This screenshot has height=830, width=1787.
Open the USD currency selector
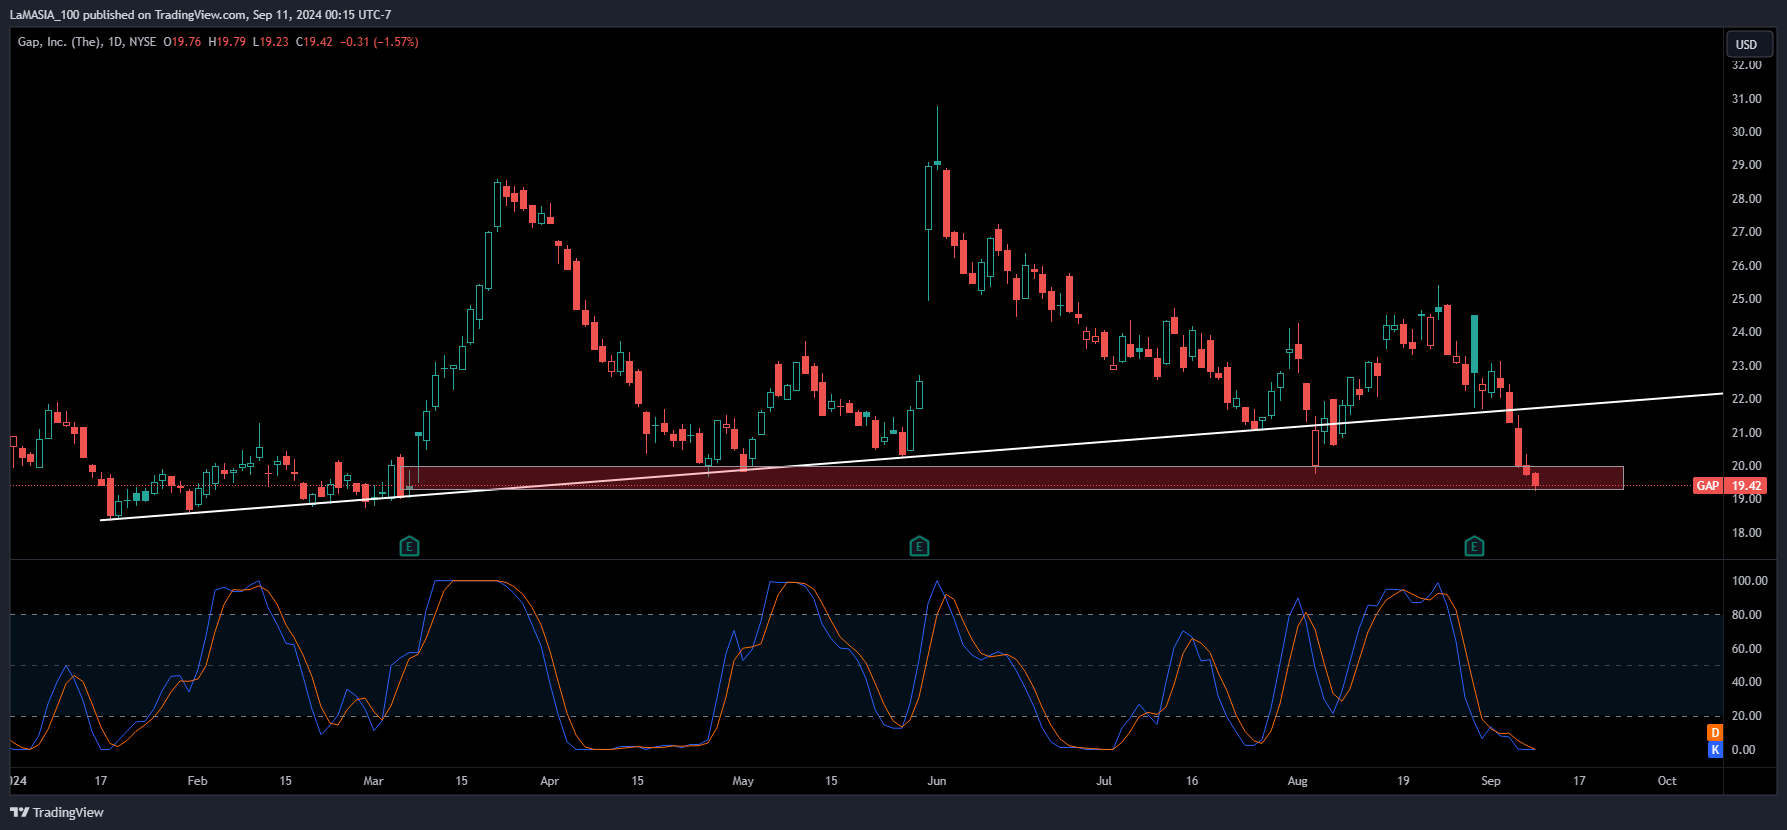(x=1748, y=44)
